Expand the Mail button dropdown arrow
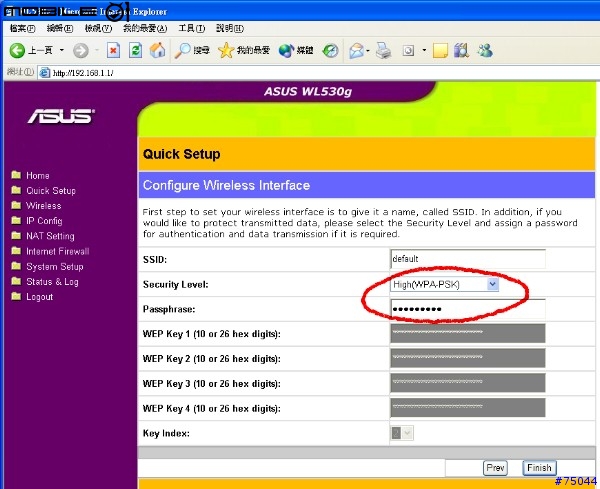Image resolution: width=600 pixels, height=489 pixels. (368, 51)
